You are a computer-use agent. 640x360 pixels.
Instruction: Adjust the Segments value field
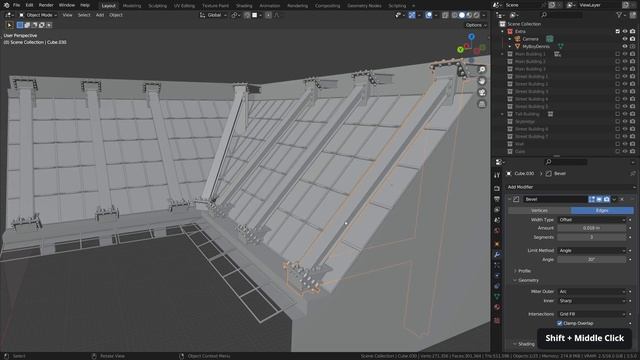point(591,237)
